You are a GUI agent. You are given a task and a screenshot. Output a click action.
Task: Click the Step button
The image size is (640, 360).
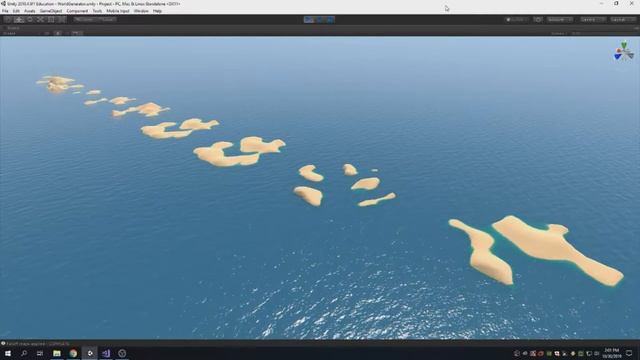click(x=330, y=19)
